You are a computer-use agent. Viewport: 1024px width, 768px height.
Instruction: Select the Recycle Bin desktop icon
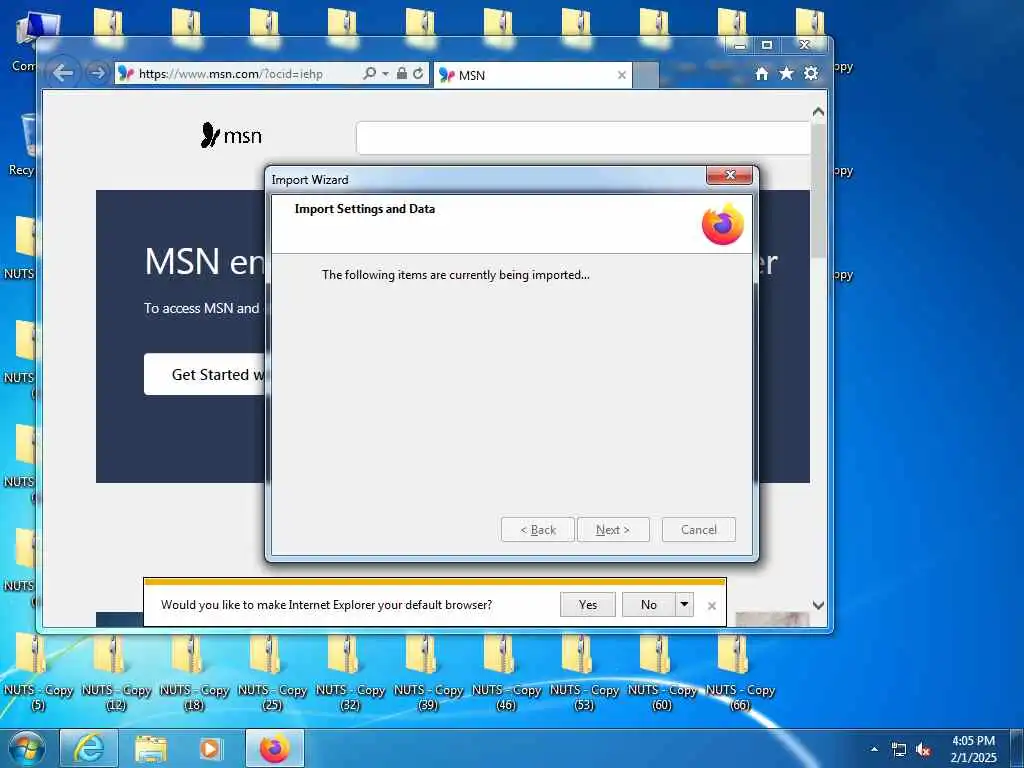21,145
